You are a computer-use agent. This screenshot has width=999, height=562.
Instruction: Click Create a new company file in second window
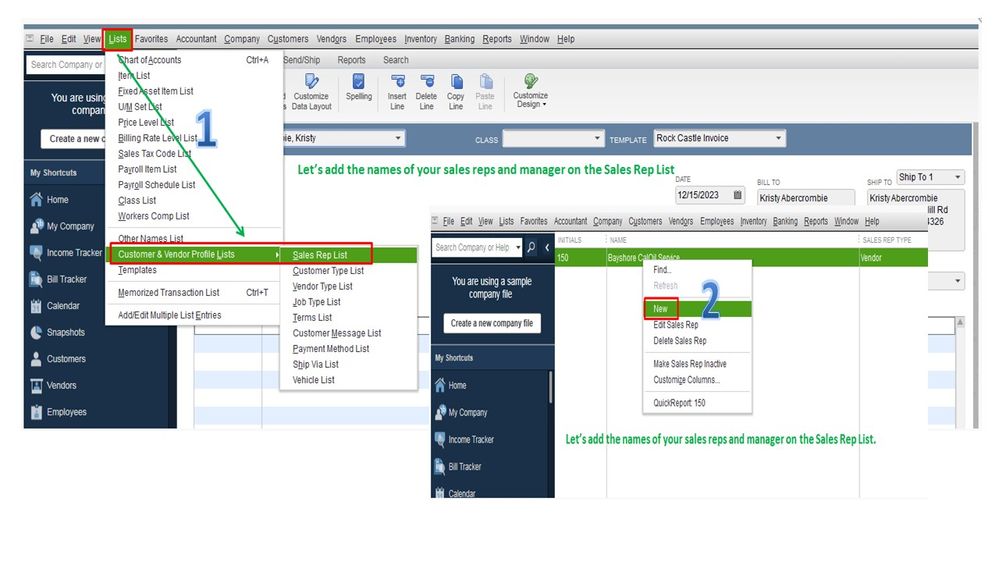492,323
